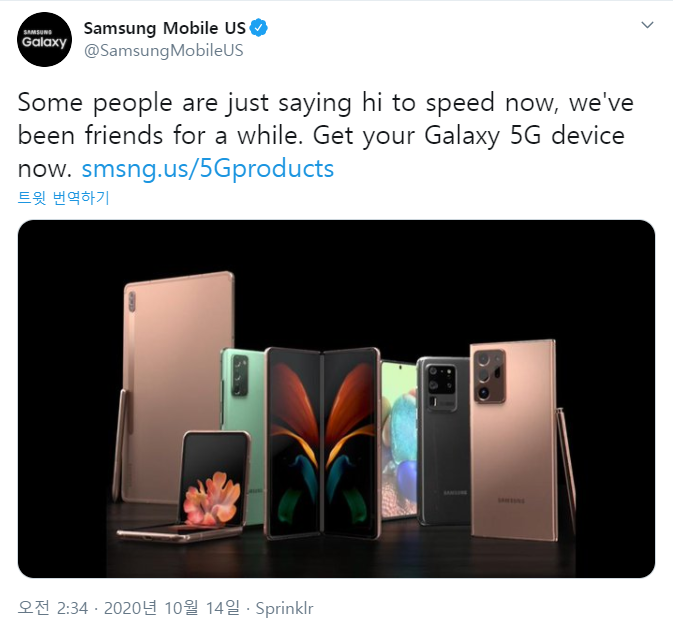Click the bronze Galaxy Note20 phone
The image size is (673, 633).
click(513, 440)
